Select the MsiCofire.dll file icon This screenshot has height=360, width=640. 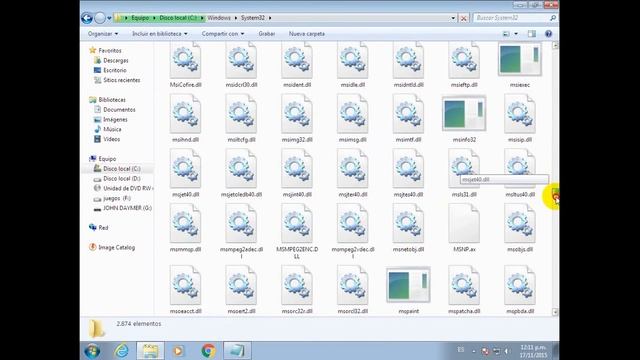pyautogui.click(x=185, y=60)
